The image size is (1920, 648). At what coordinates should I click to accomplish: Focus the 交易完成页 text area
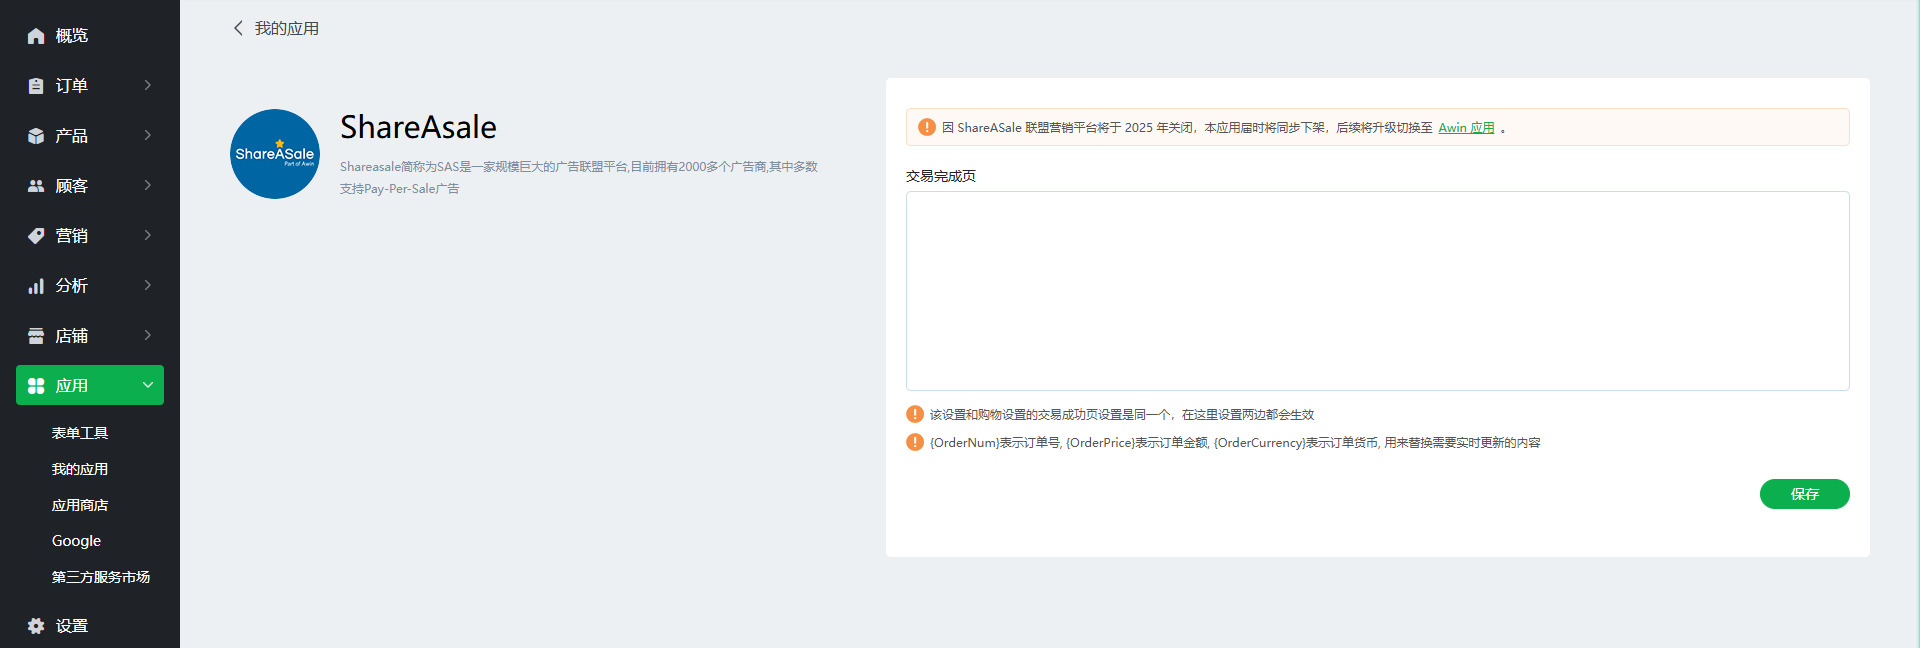click(1377, 290)
